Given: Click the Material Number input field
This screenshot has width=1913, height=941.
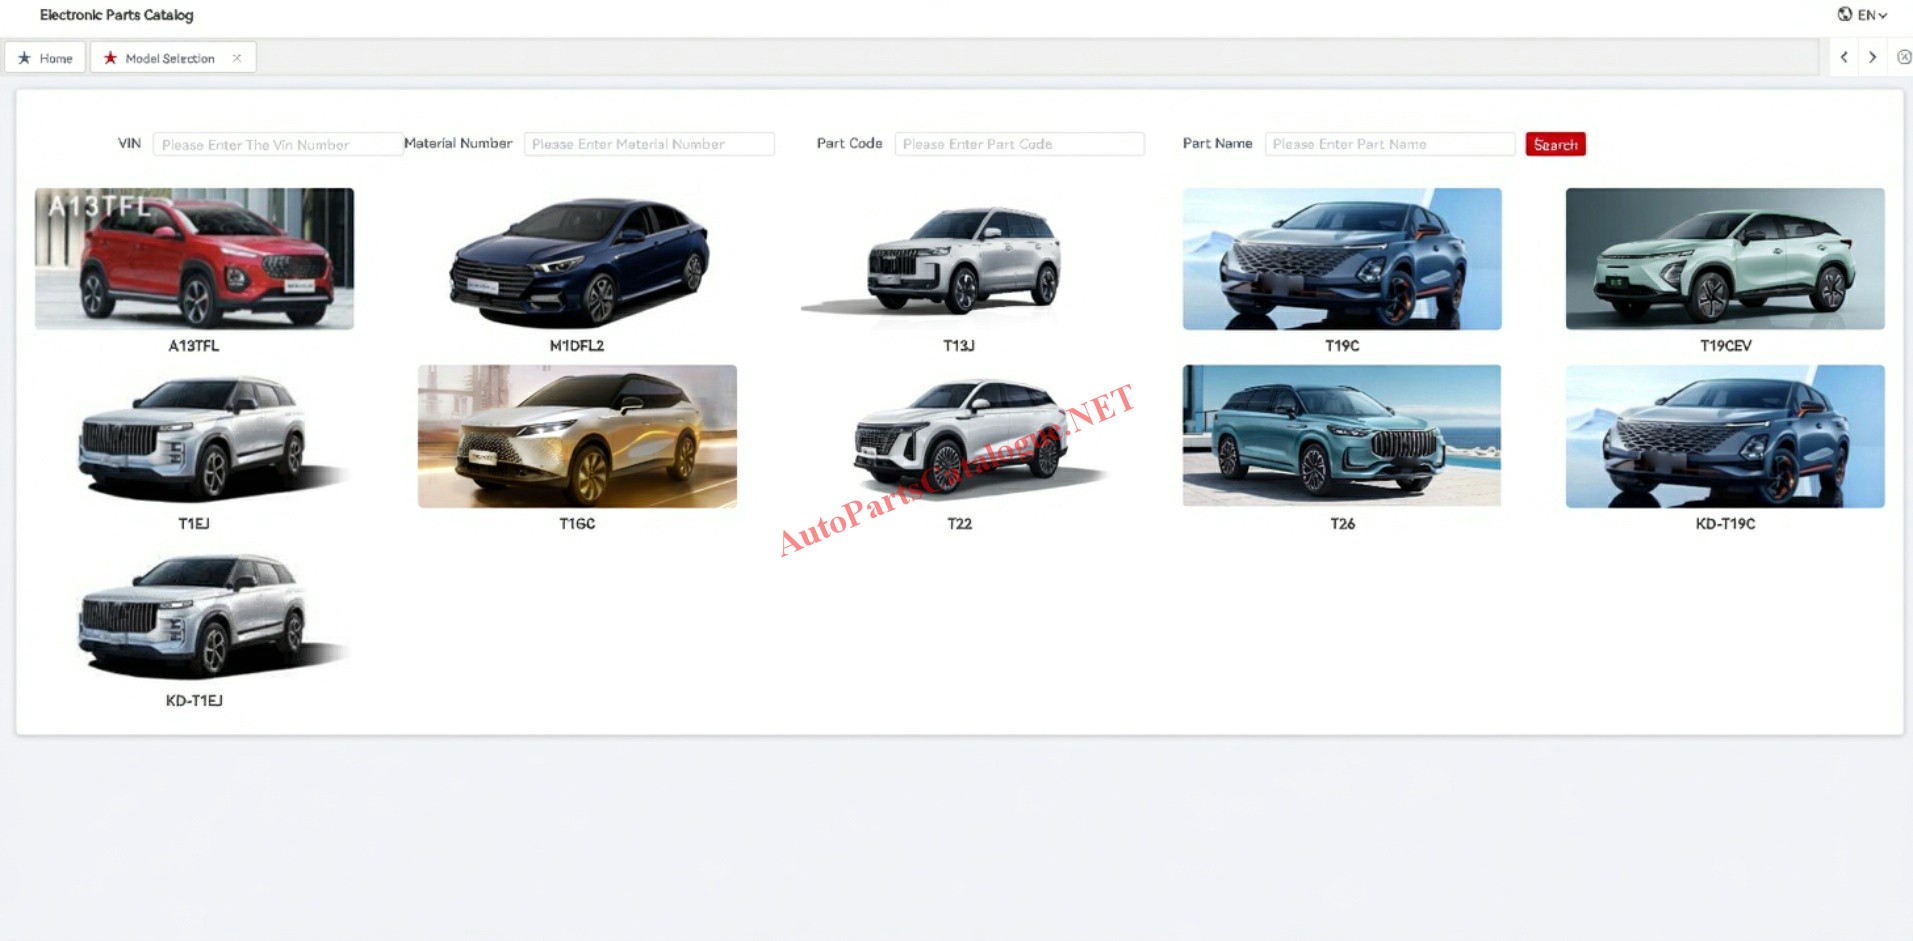Looking at the screenshot, I should coord(648,144).
